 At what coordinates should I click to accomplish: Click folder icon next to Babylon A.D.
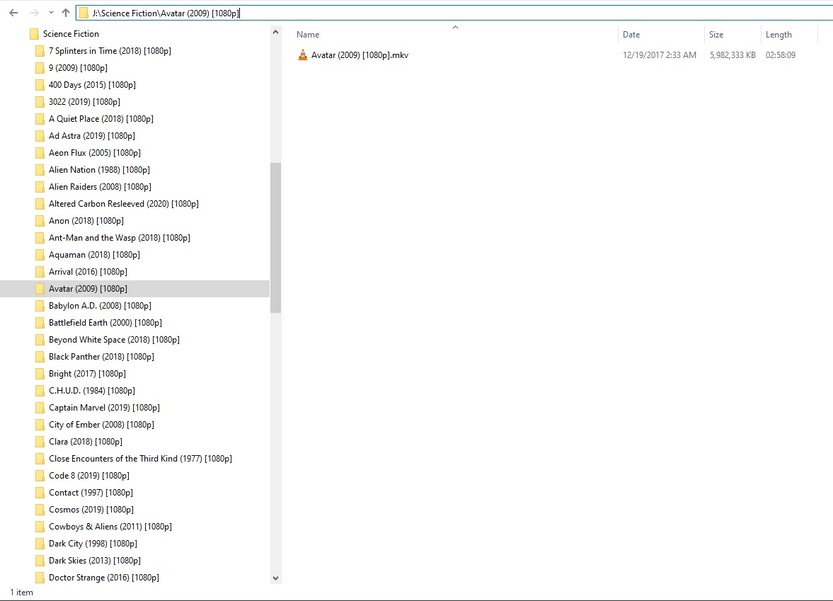click(40, 306)
